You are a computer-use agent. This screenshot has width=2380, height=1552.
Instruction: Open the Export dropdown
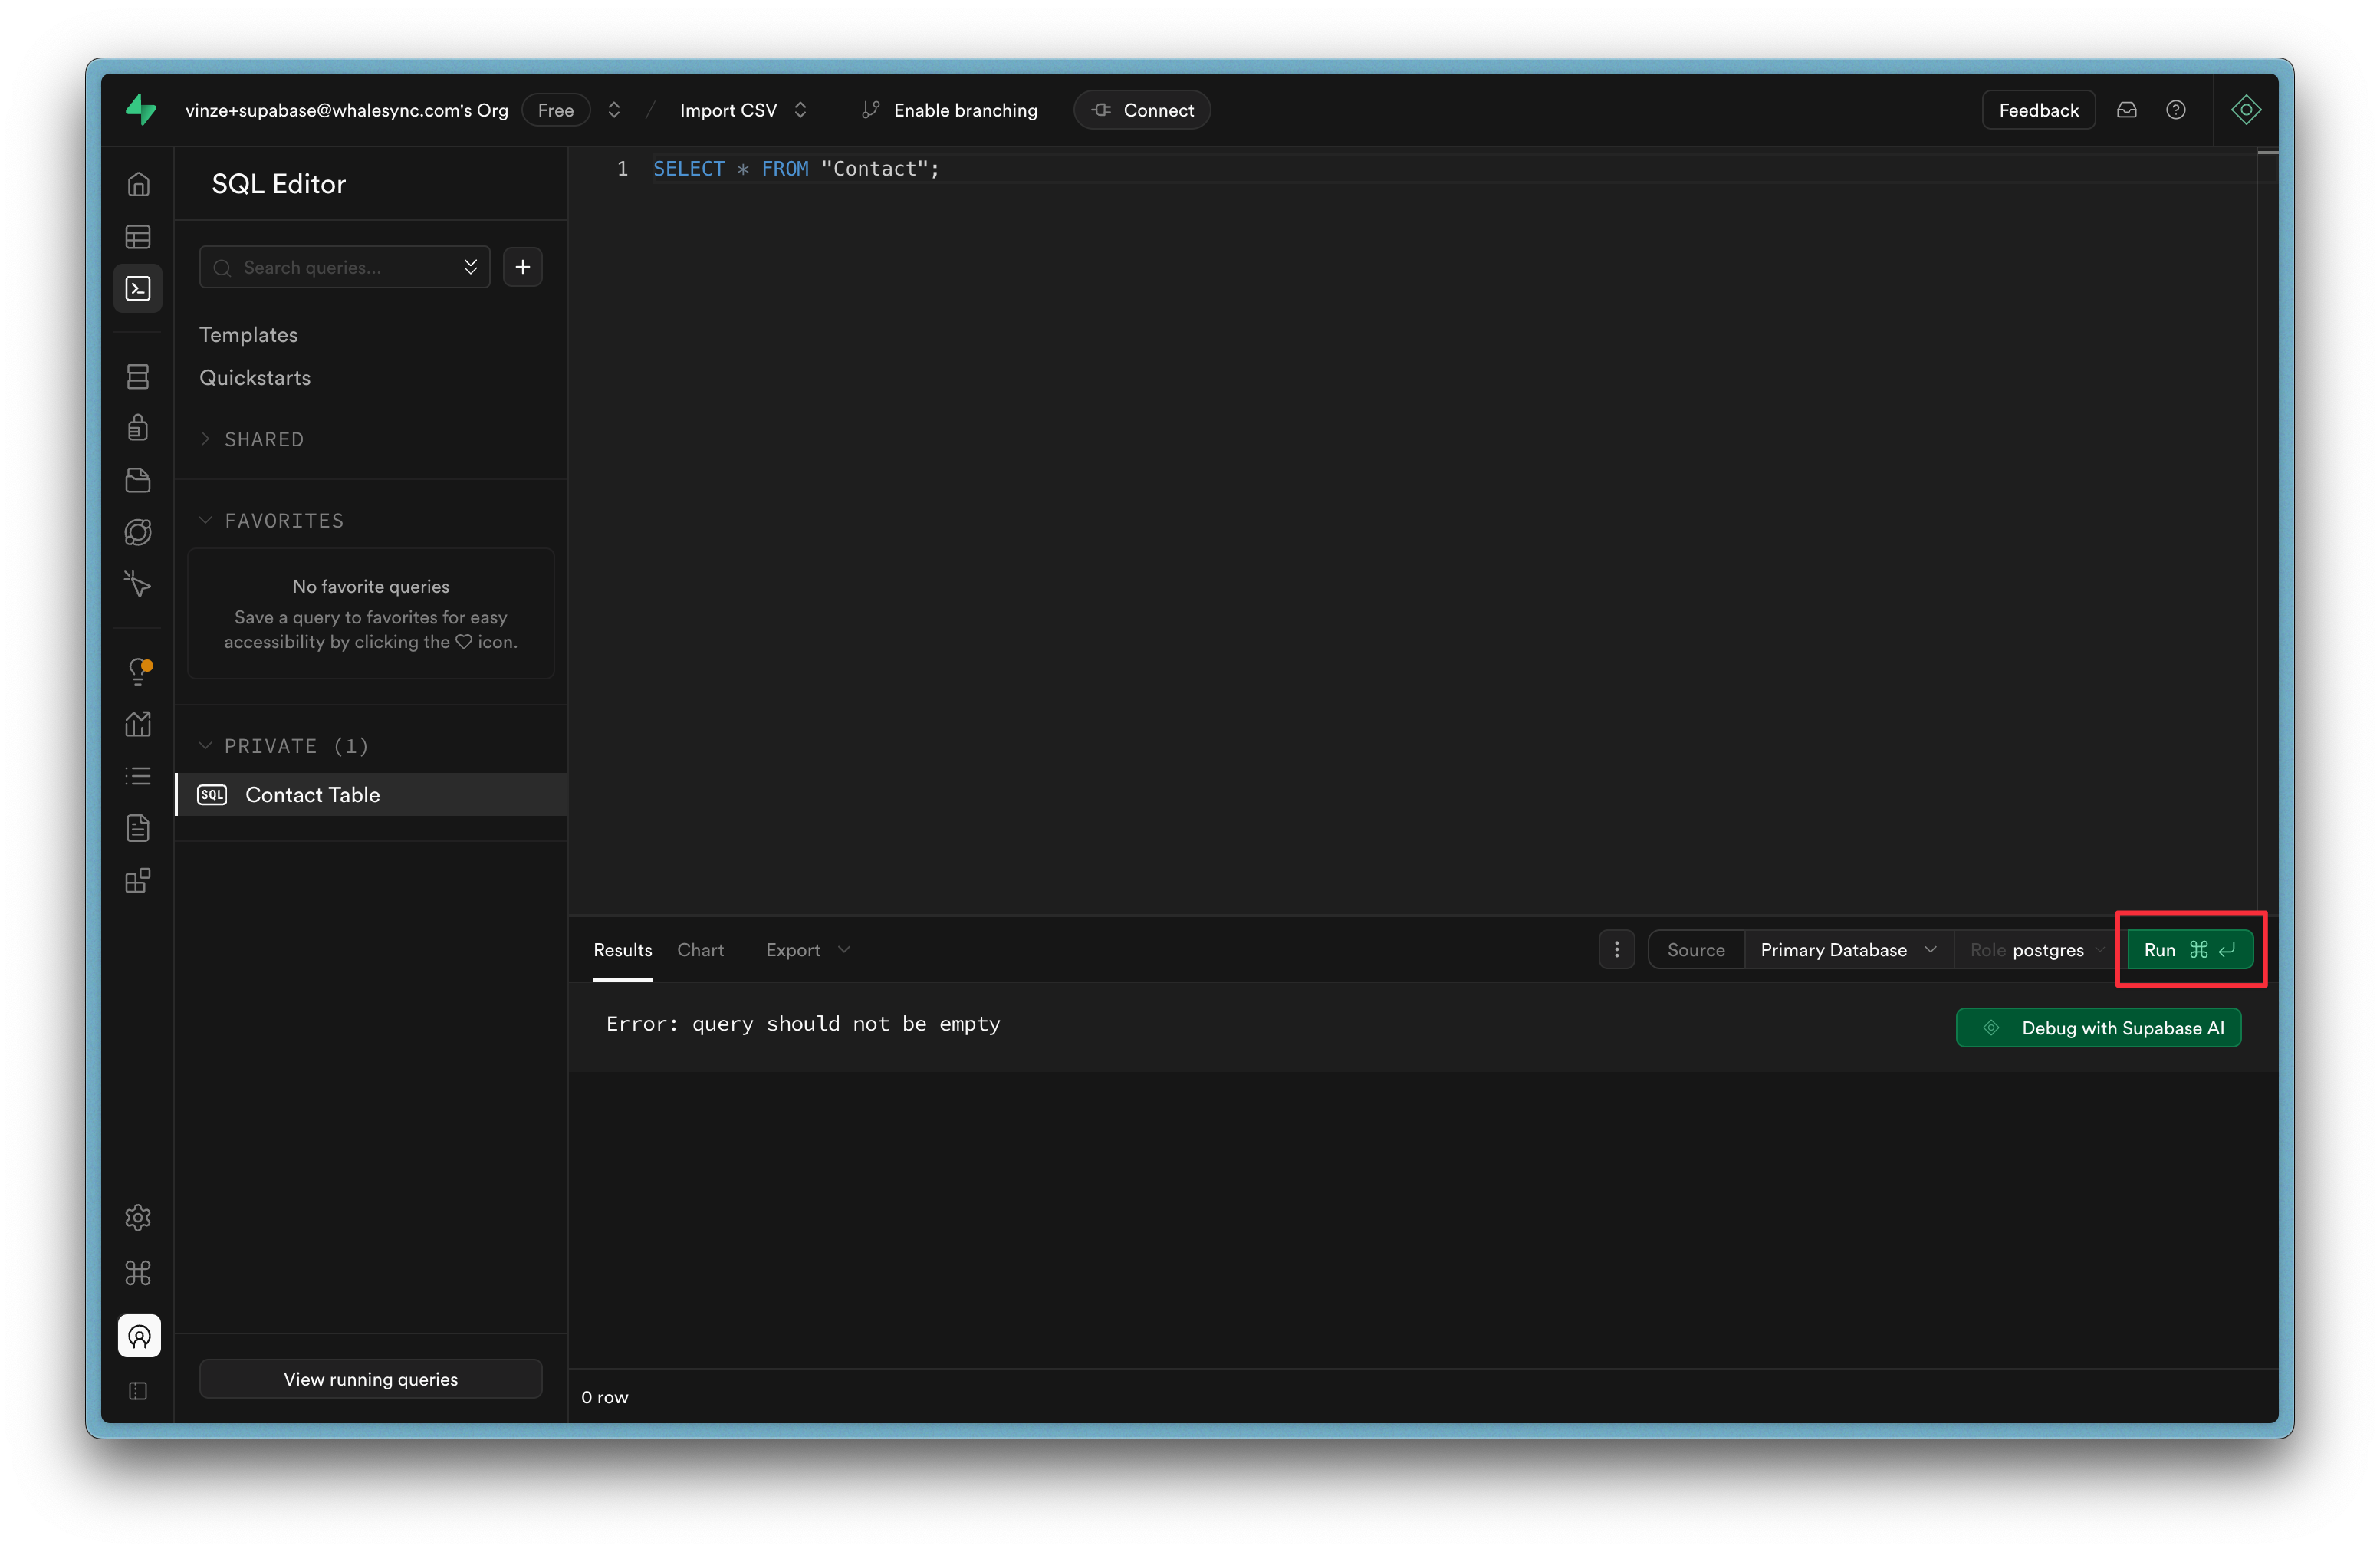[808, 950]
